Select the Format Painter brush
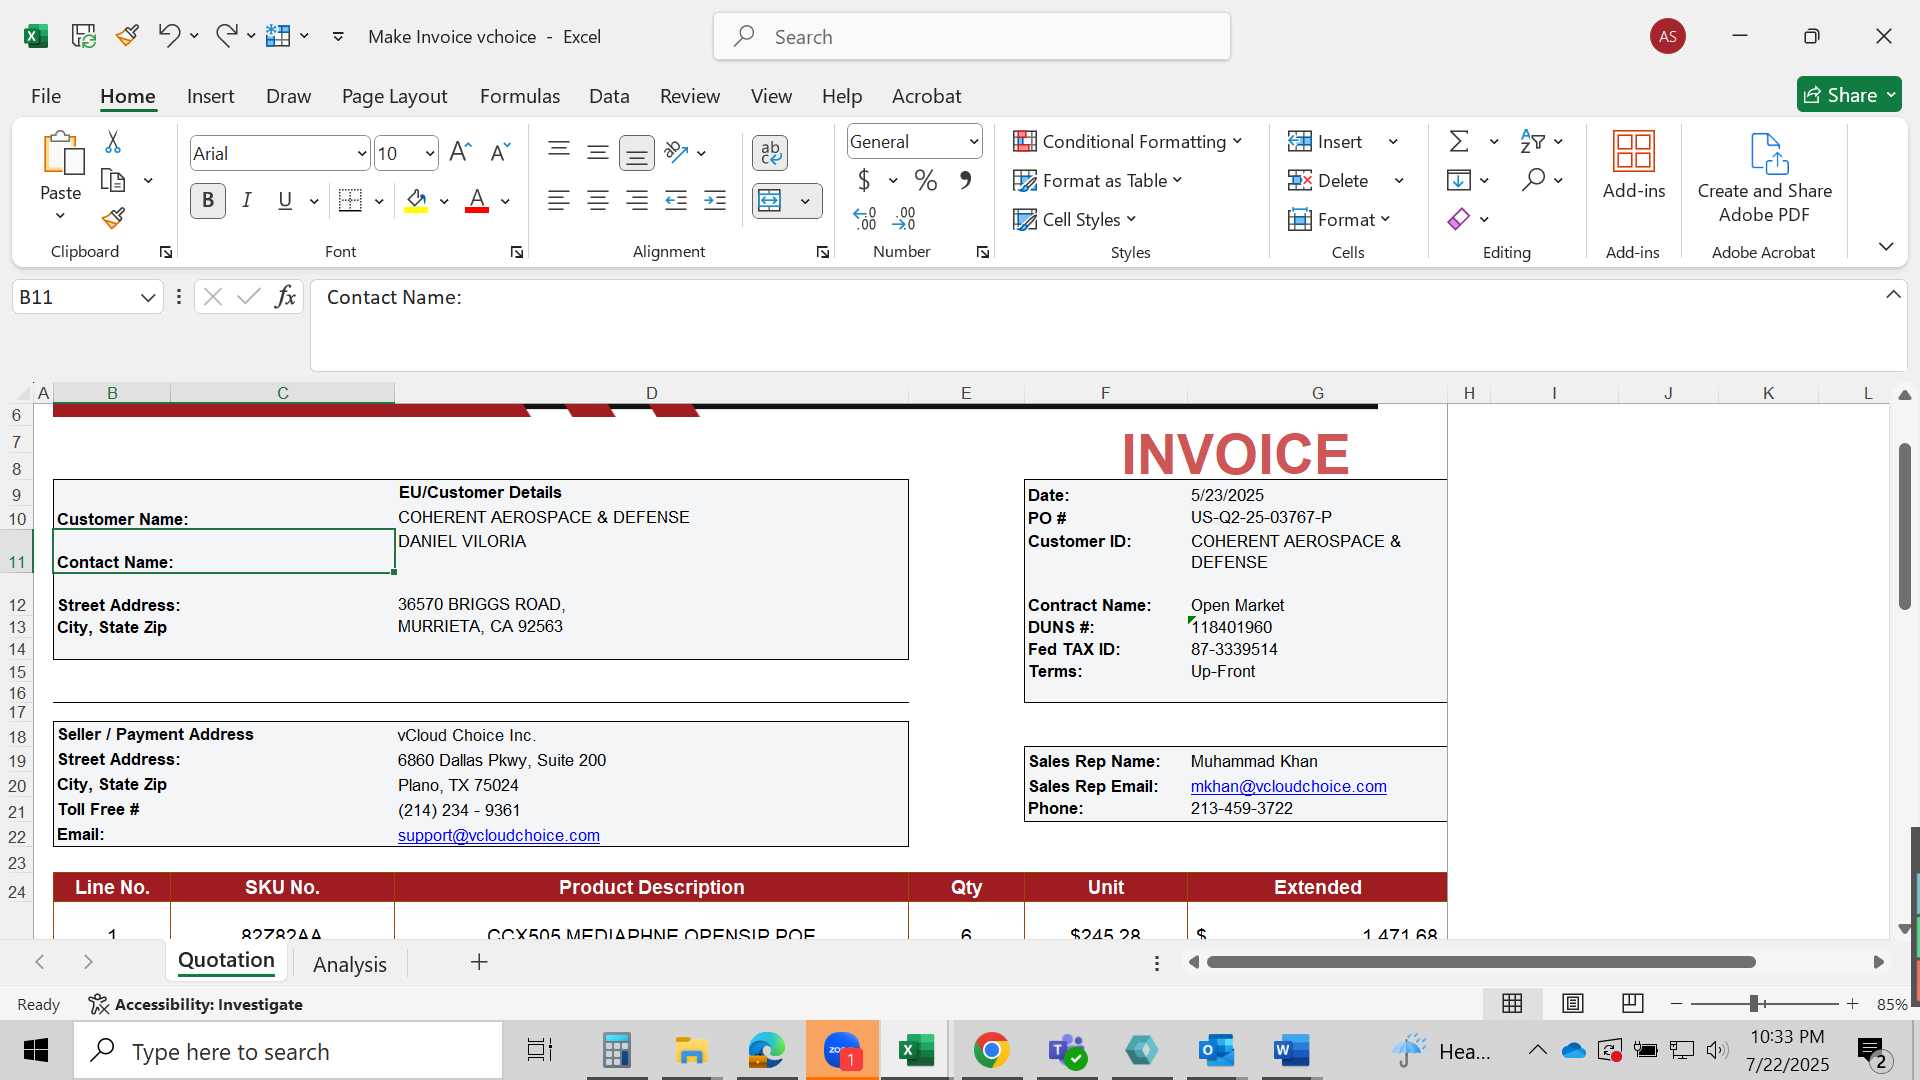This screenshot has height=1080, width=1920. pyautogui.click(x=113, y=218)
